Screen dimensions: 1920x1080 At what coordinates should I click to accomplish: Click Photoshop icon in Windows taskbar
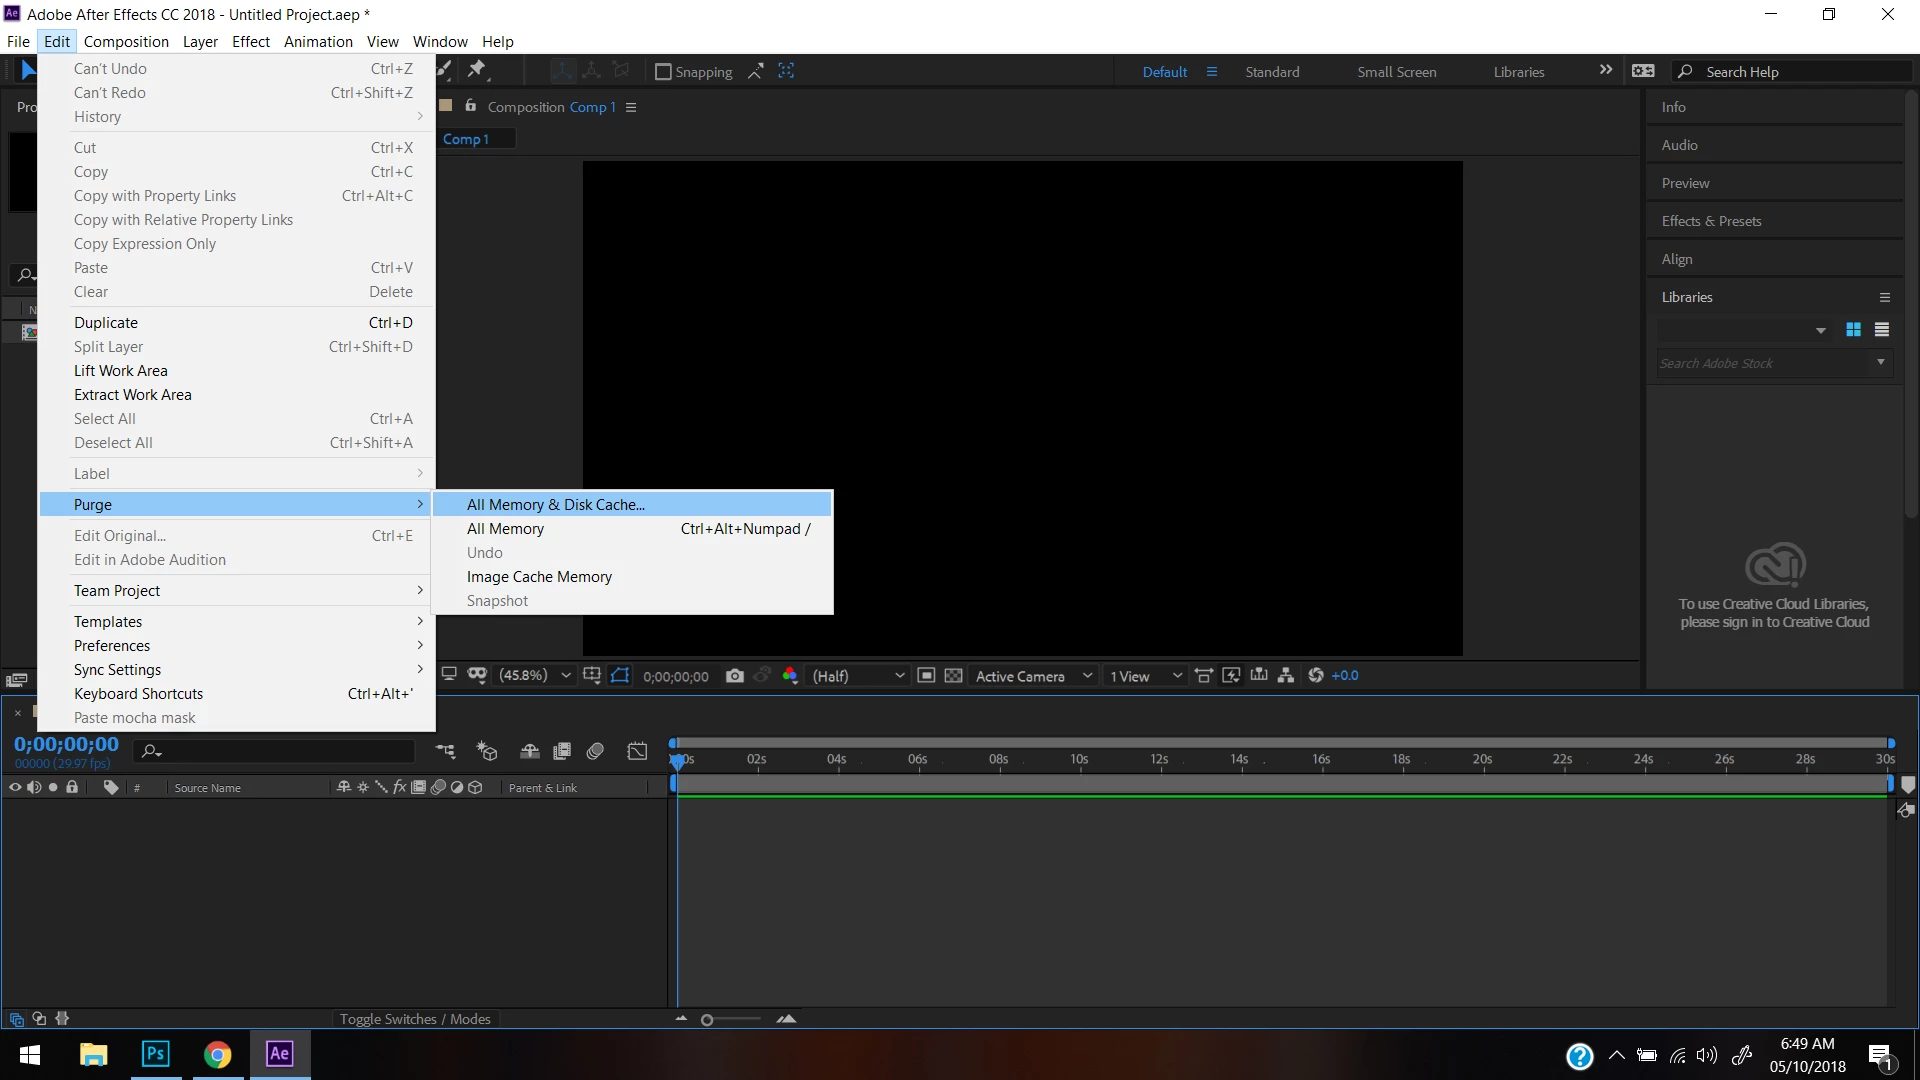click(156, 1054)
